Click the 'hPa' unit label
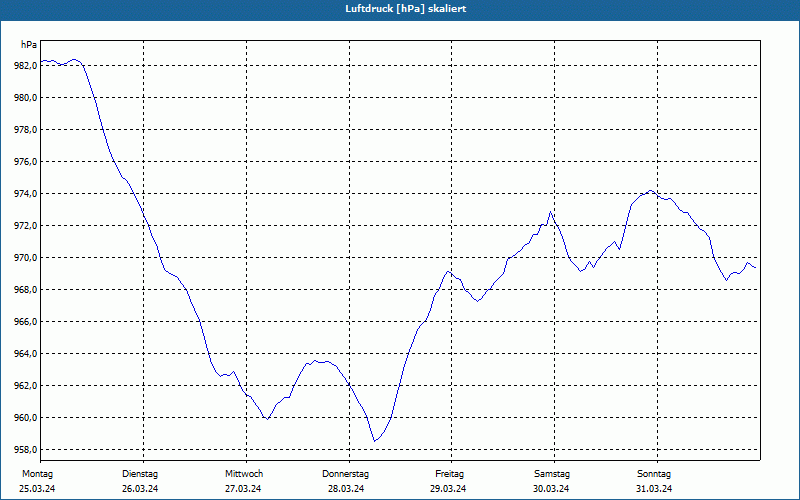 tap(29, 45)
